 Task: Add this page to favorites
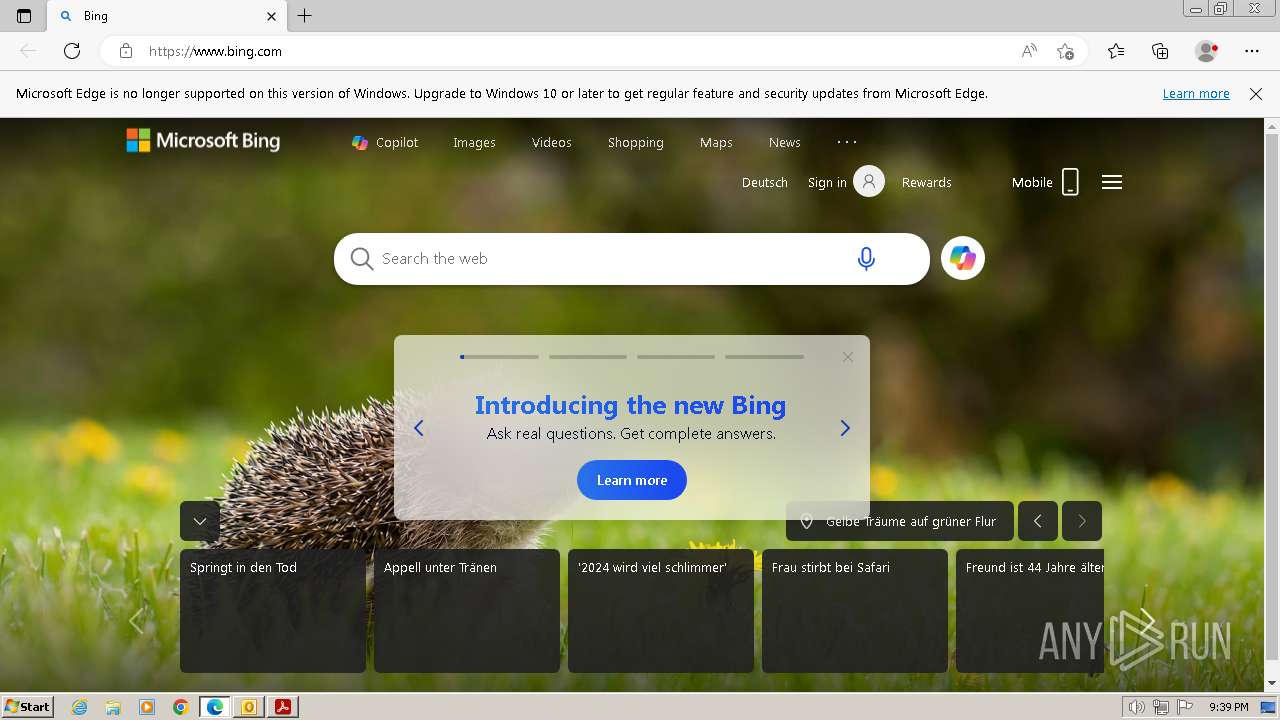[x=1065, y=51]
